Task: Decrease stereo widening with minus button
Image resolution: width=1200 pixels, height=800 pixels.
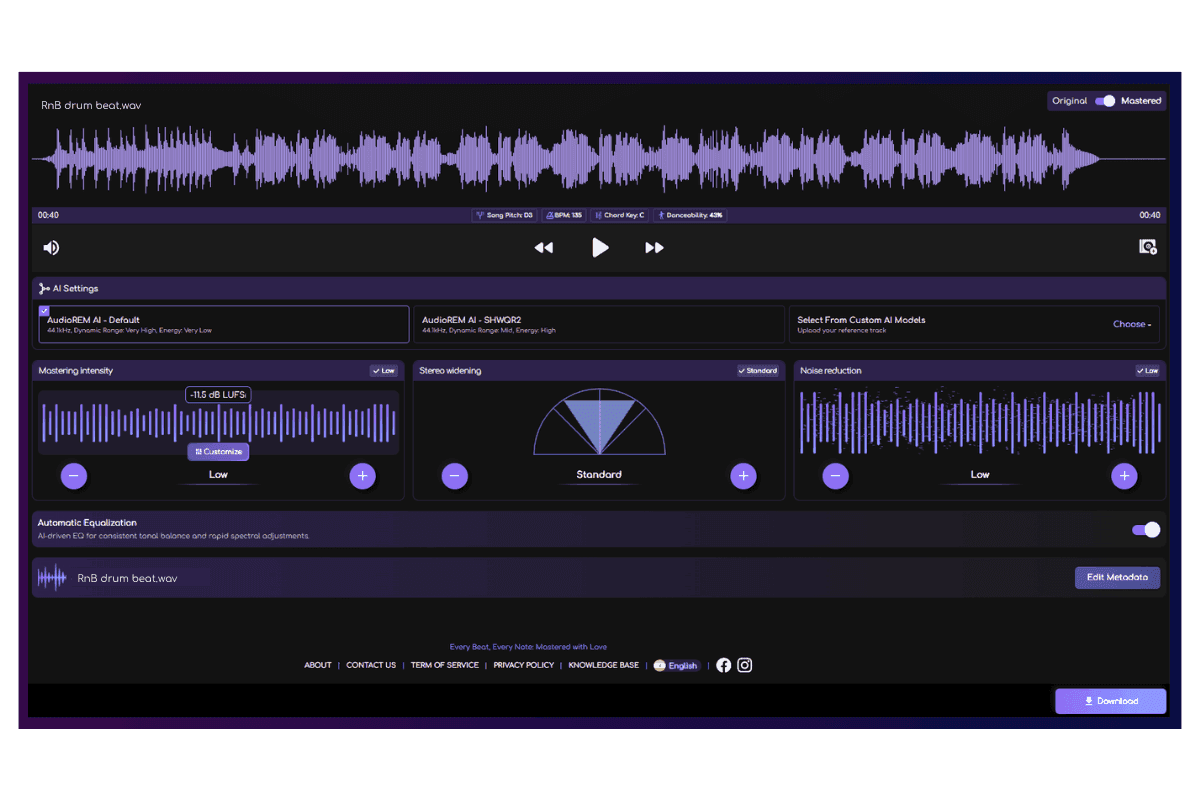Action: 455,476
